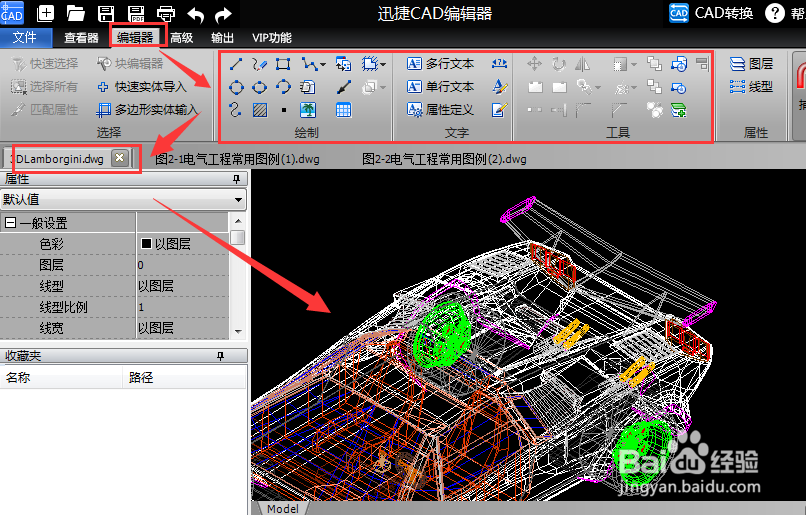Click the 单行文本 button
The width and height of the screenshot is (806, 515).
[x=441, y=86]
